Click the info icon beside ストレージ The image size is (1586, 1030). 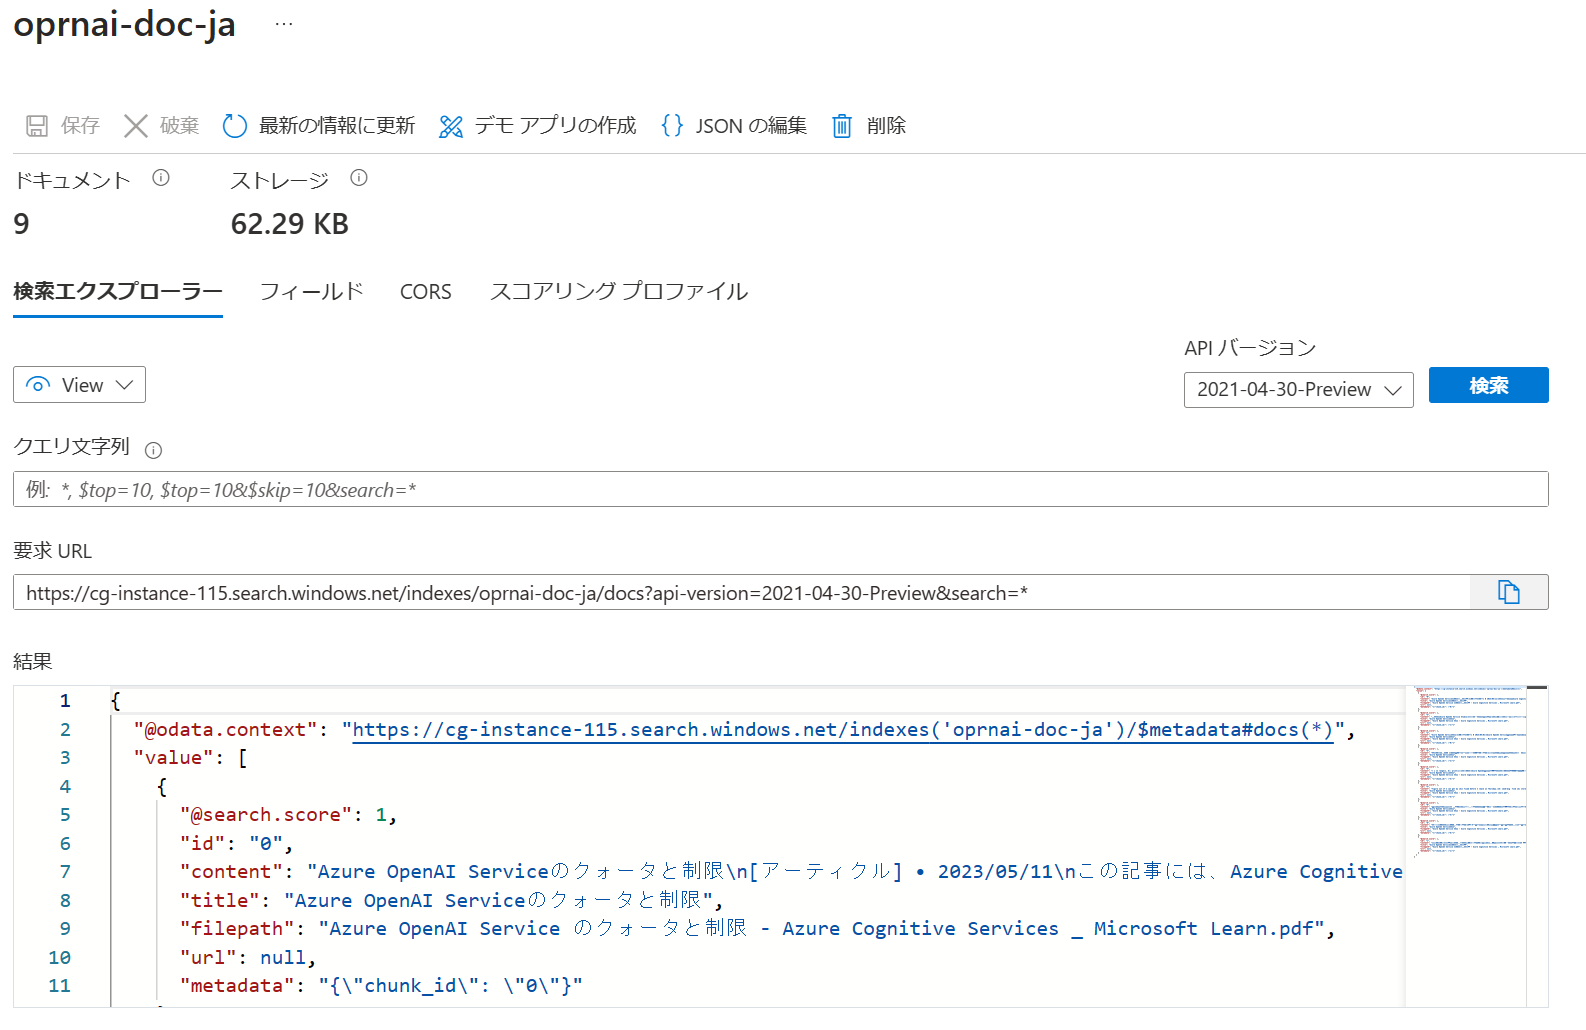click(359, 178)
